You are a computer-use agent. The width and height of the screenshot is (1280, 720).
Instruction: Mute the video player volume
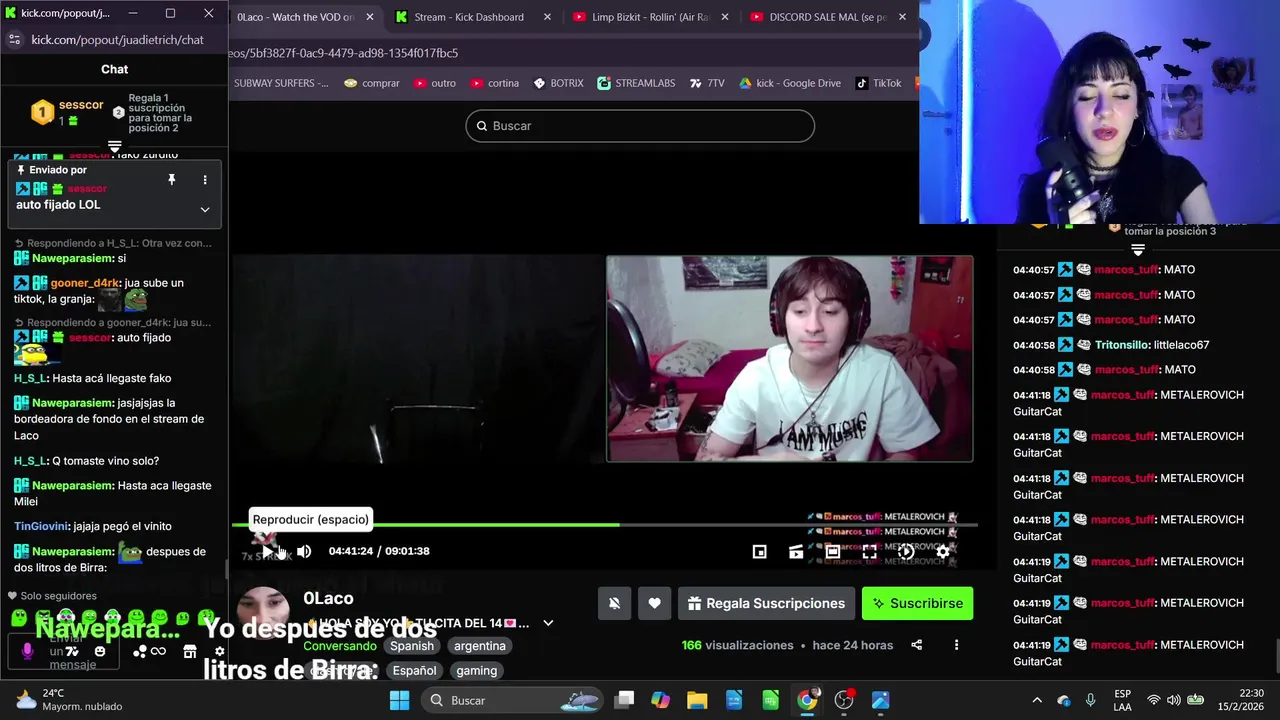pyautogui.click(x=304, y=551)
